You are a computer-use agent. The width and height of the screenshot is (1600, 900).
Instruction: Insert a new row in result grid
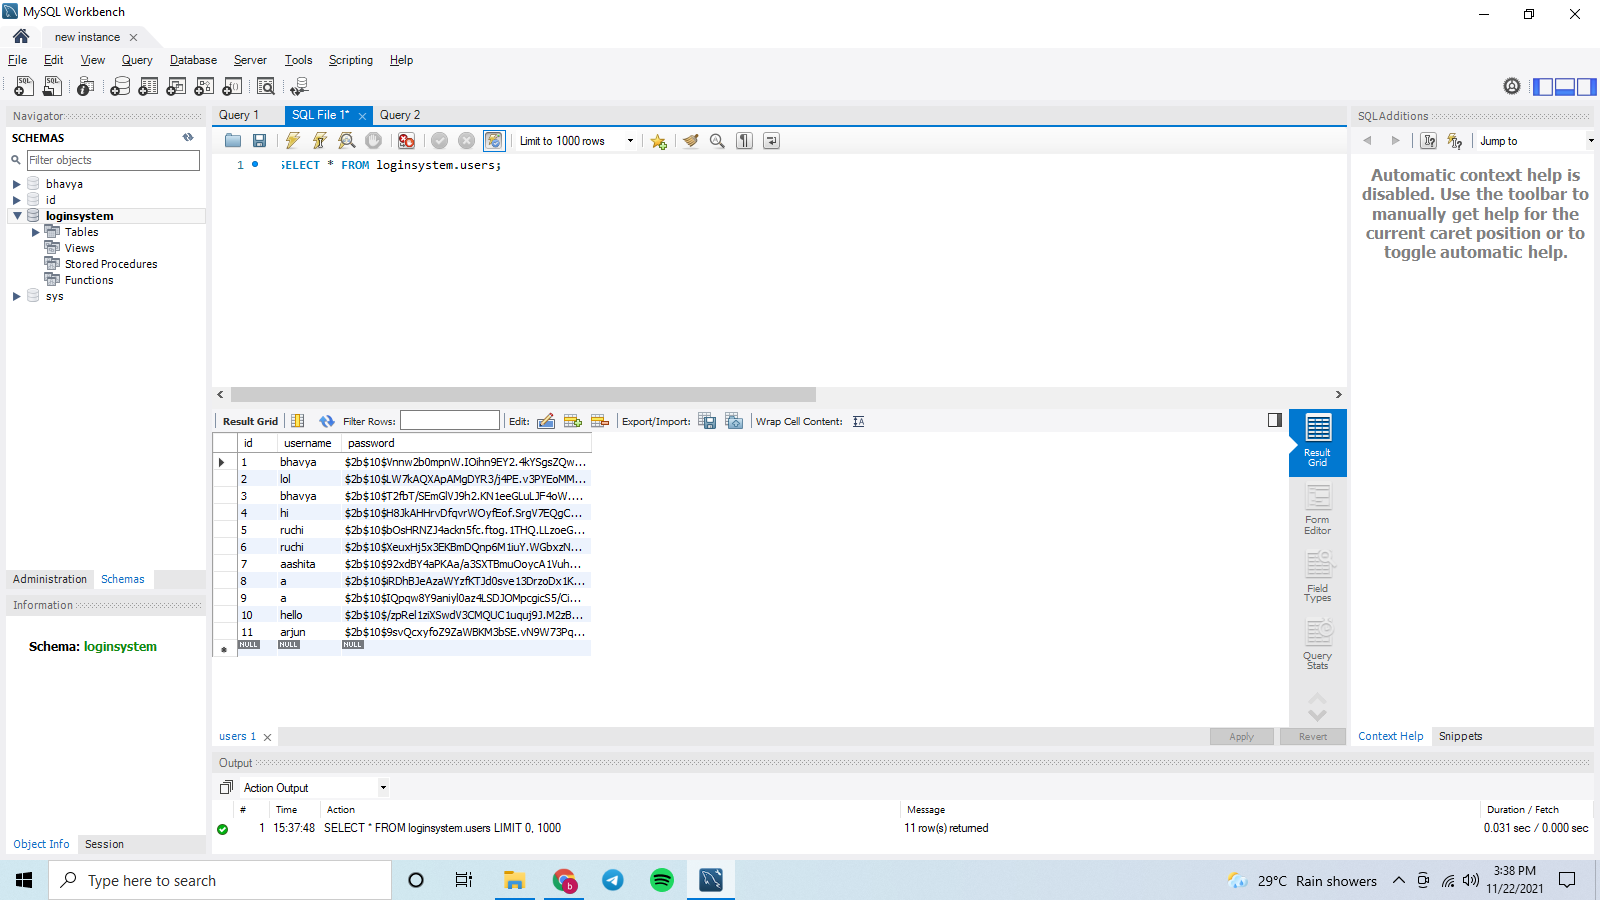[x=573, y=421]
